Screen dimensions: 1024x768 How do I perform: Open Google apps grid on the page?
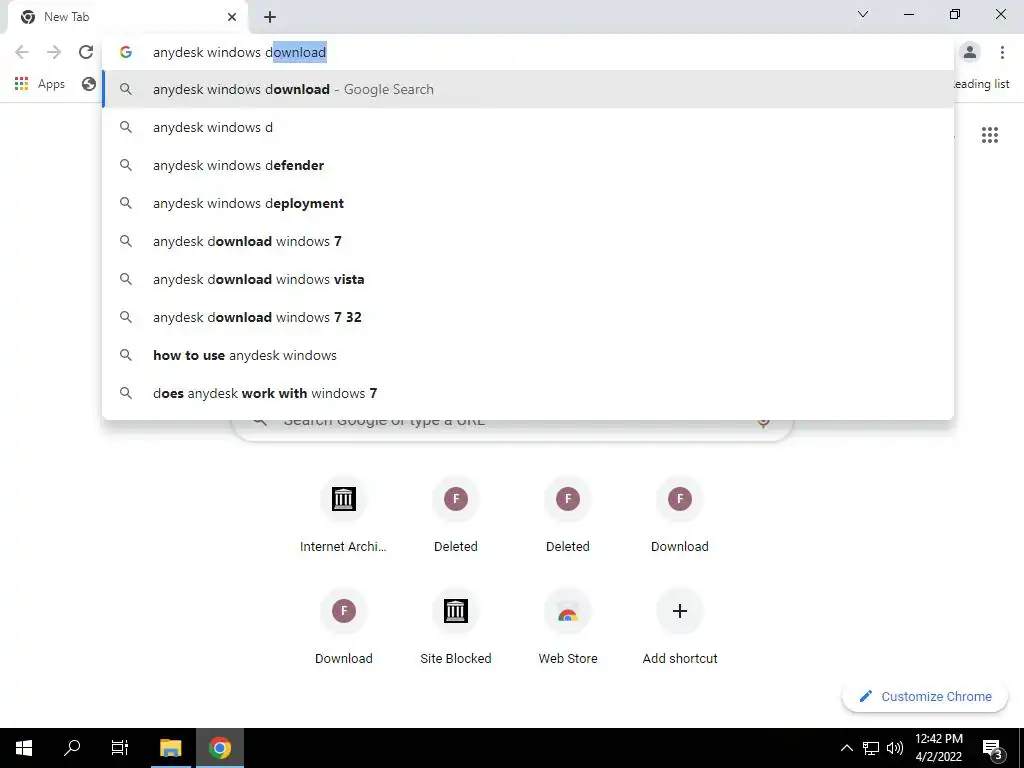990,135
